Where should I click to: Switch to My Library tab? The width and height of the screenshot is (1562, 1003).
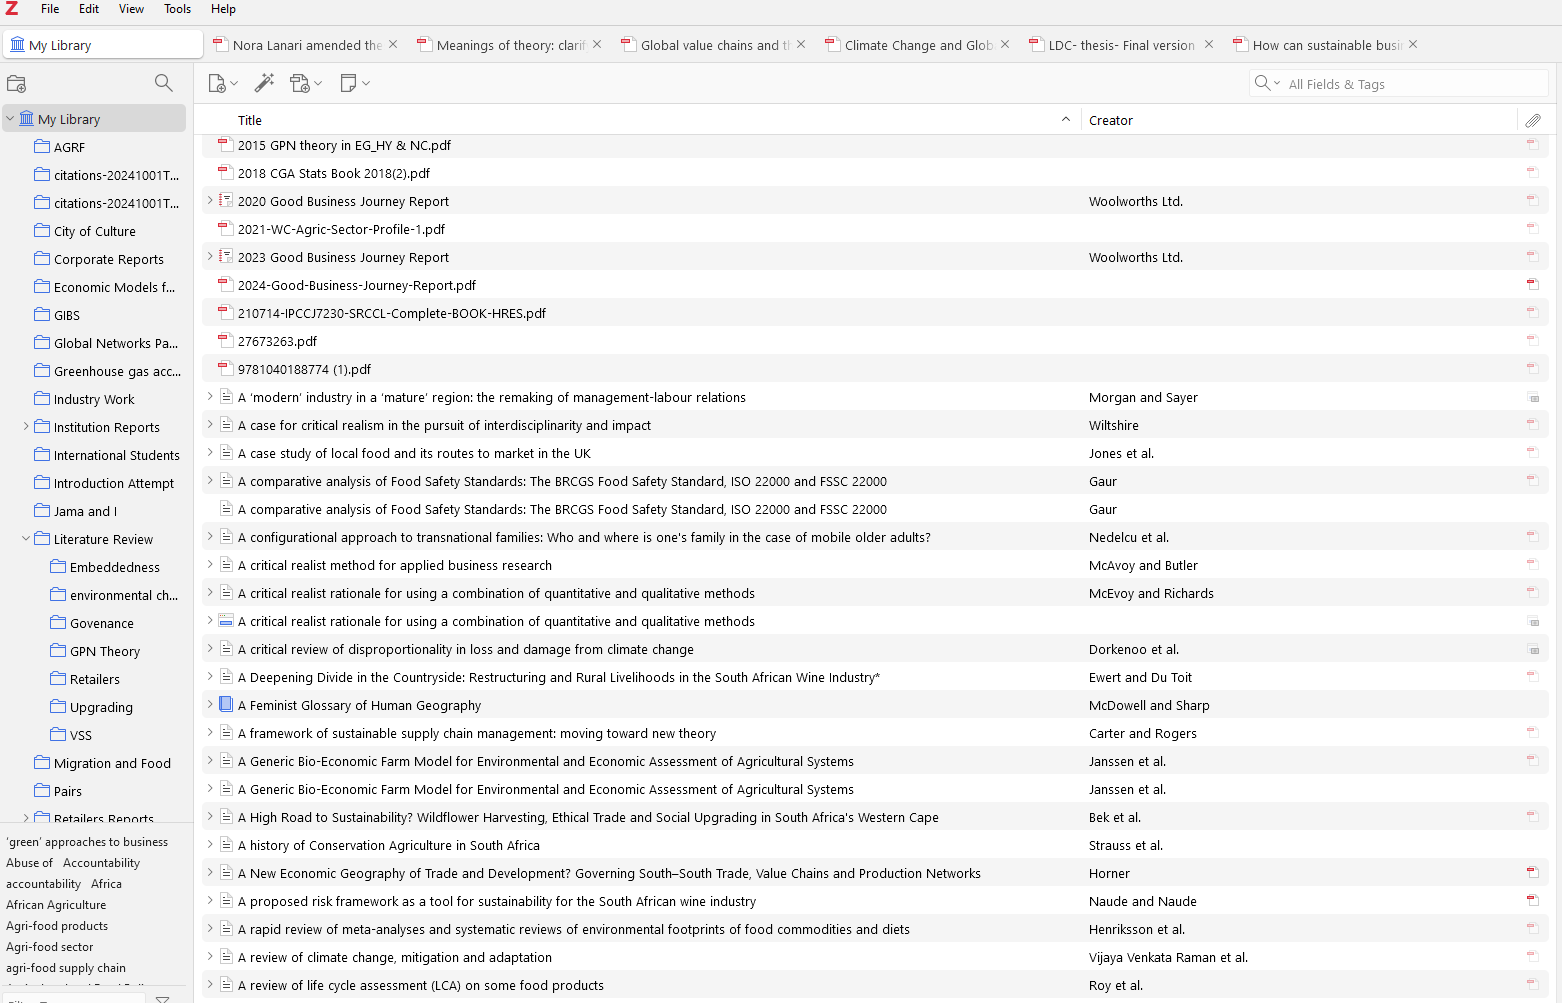pyautogui.click(x=104, y=45)
